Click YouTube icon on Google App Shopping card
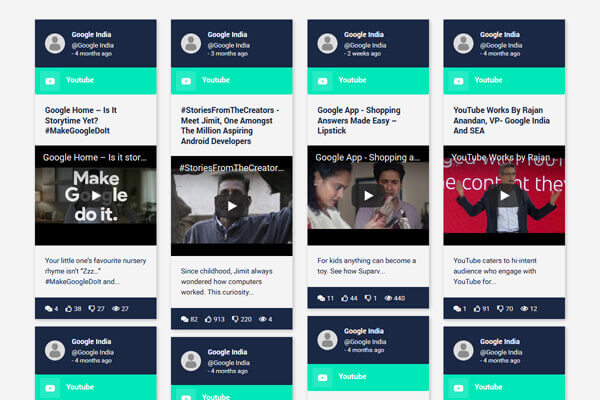This screenshot has height=400, width=600. pyautogui.click(x=323, y=81)
